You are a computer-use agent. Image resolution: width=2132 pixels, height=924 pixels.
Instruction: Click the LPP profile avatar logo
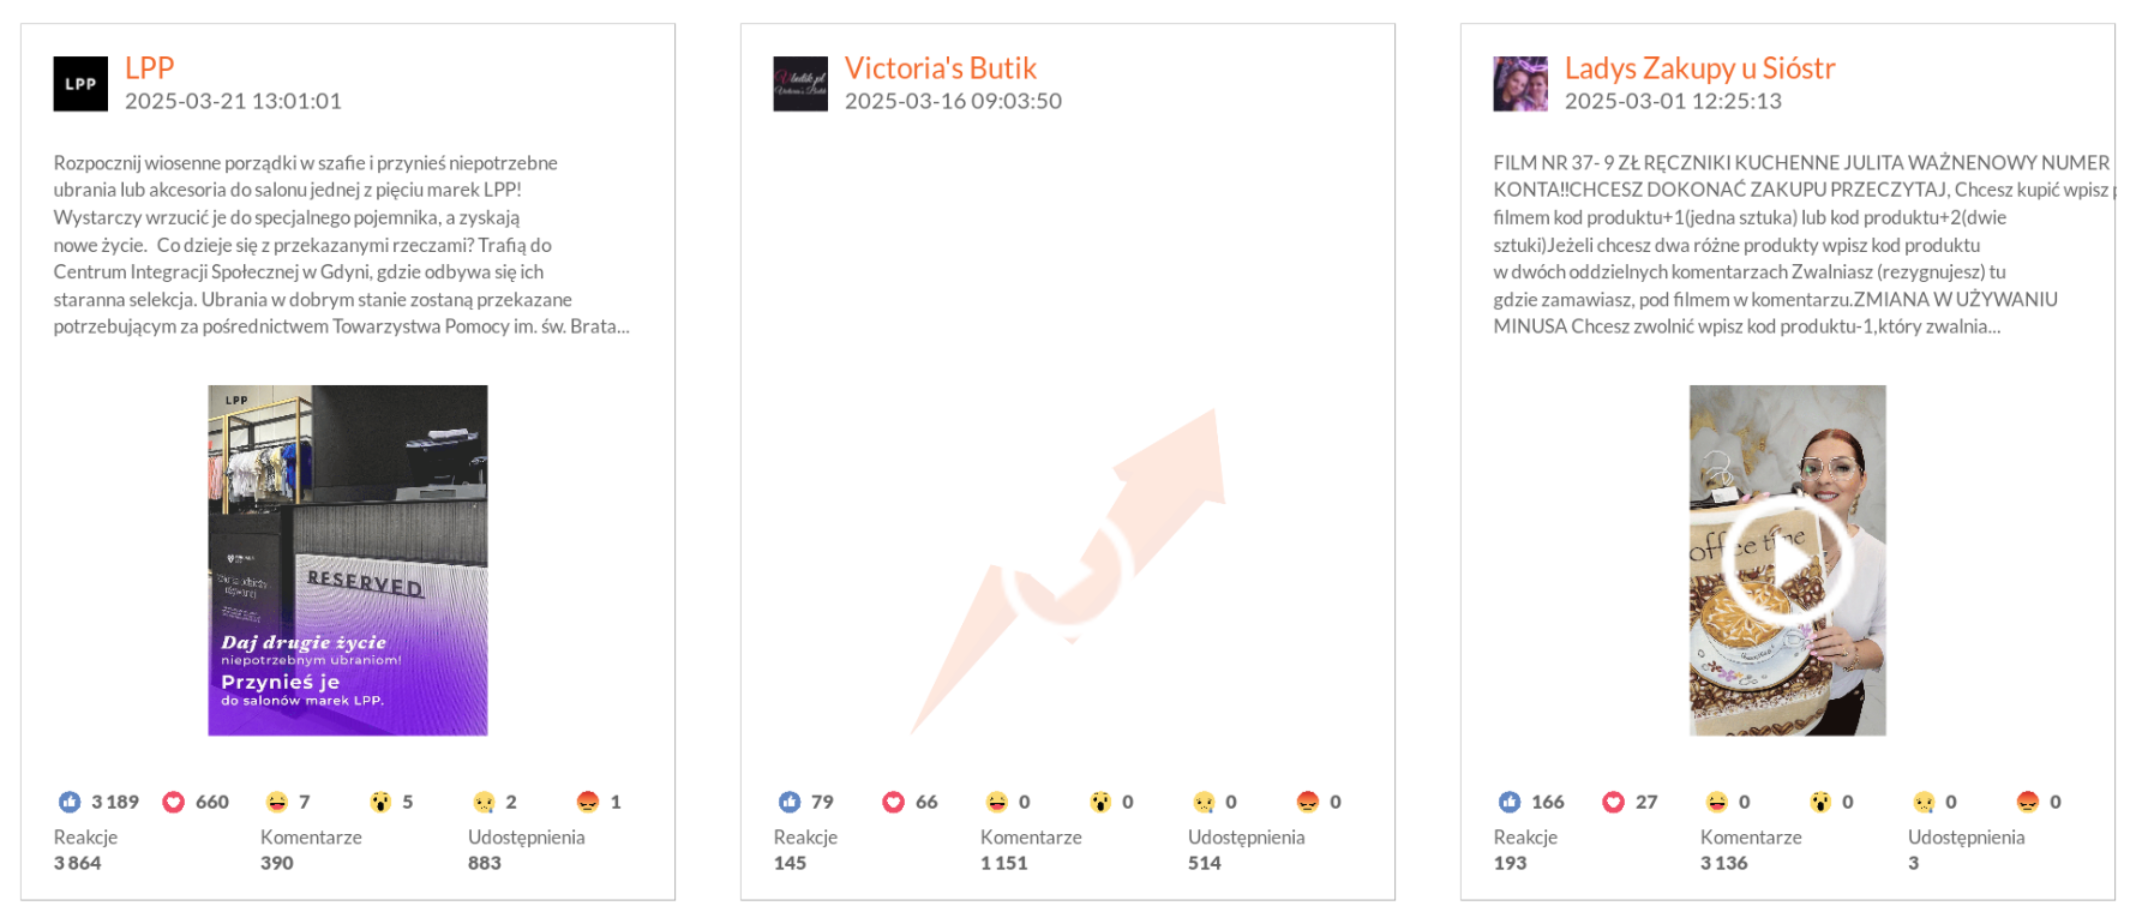coord(80,84)
